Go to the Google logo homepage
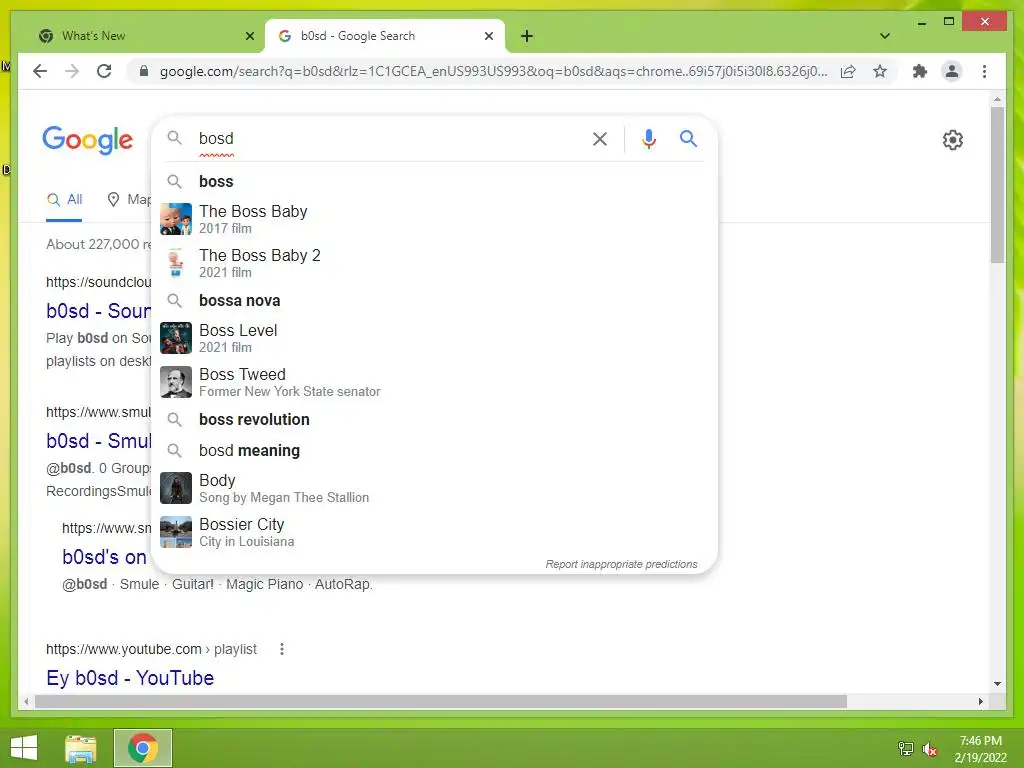1024x768 pixels. click(88, 140)
